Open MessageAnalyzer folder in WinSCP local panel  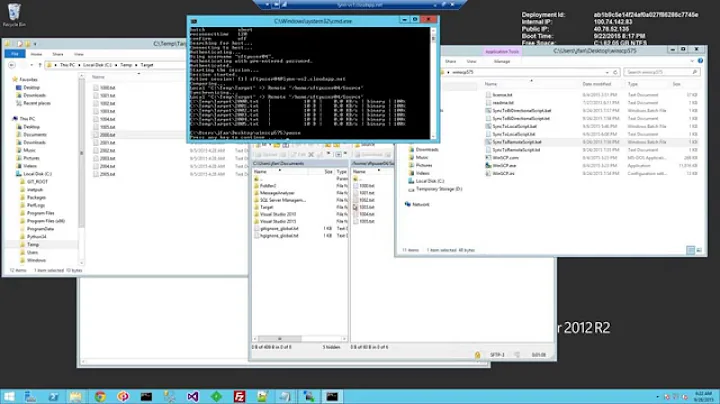(277, 193)
